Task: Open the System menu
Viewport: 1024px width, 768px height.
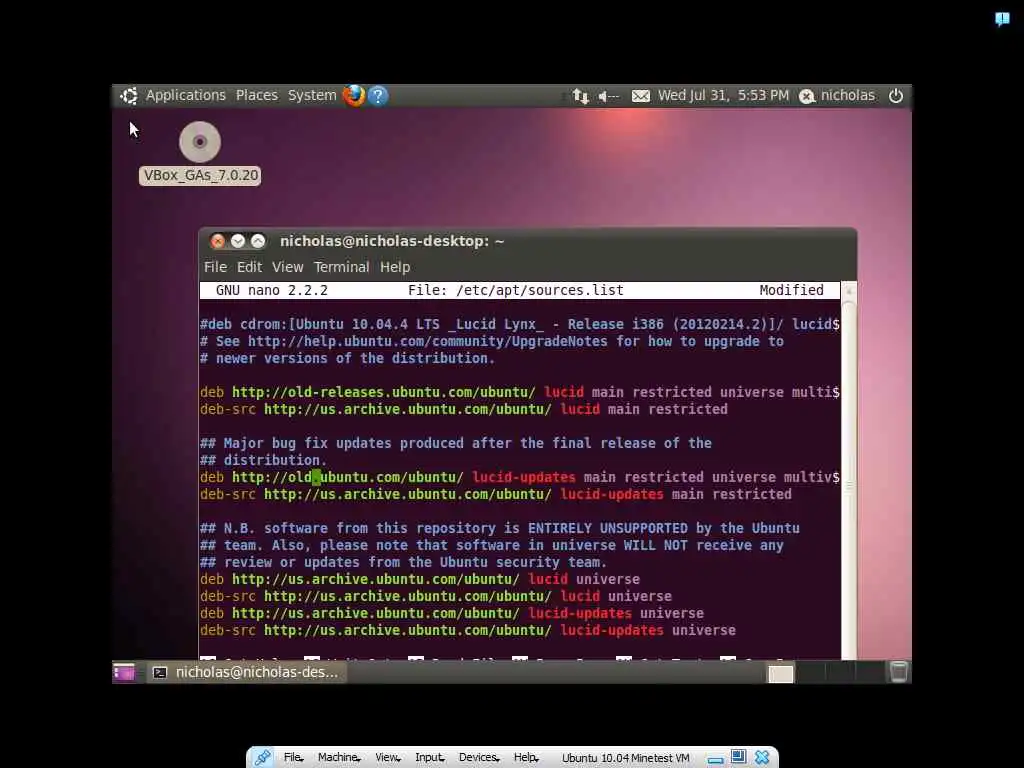Action: point(312,95)
